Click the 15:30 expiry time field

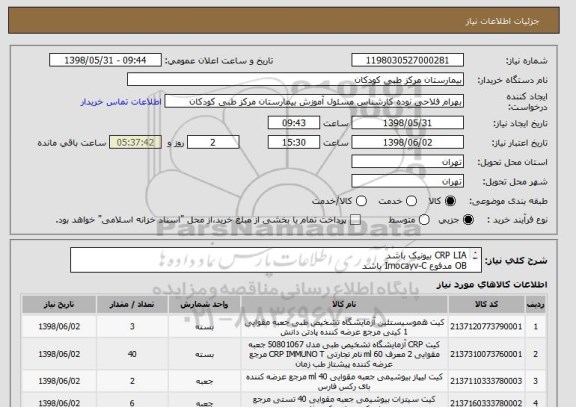click(294, 142)
